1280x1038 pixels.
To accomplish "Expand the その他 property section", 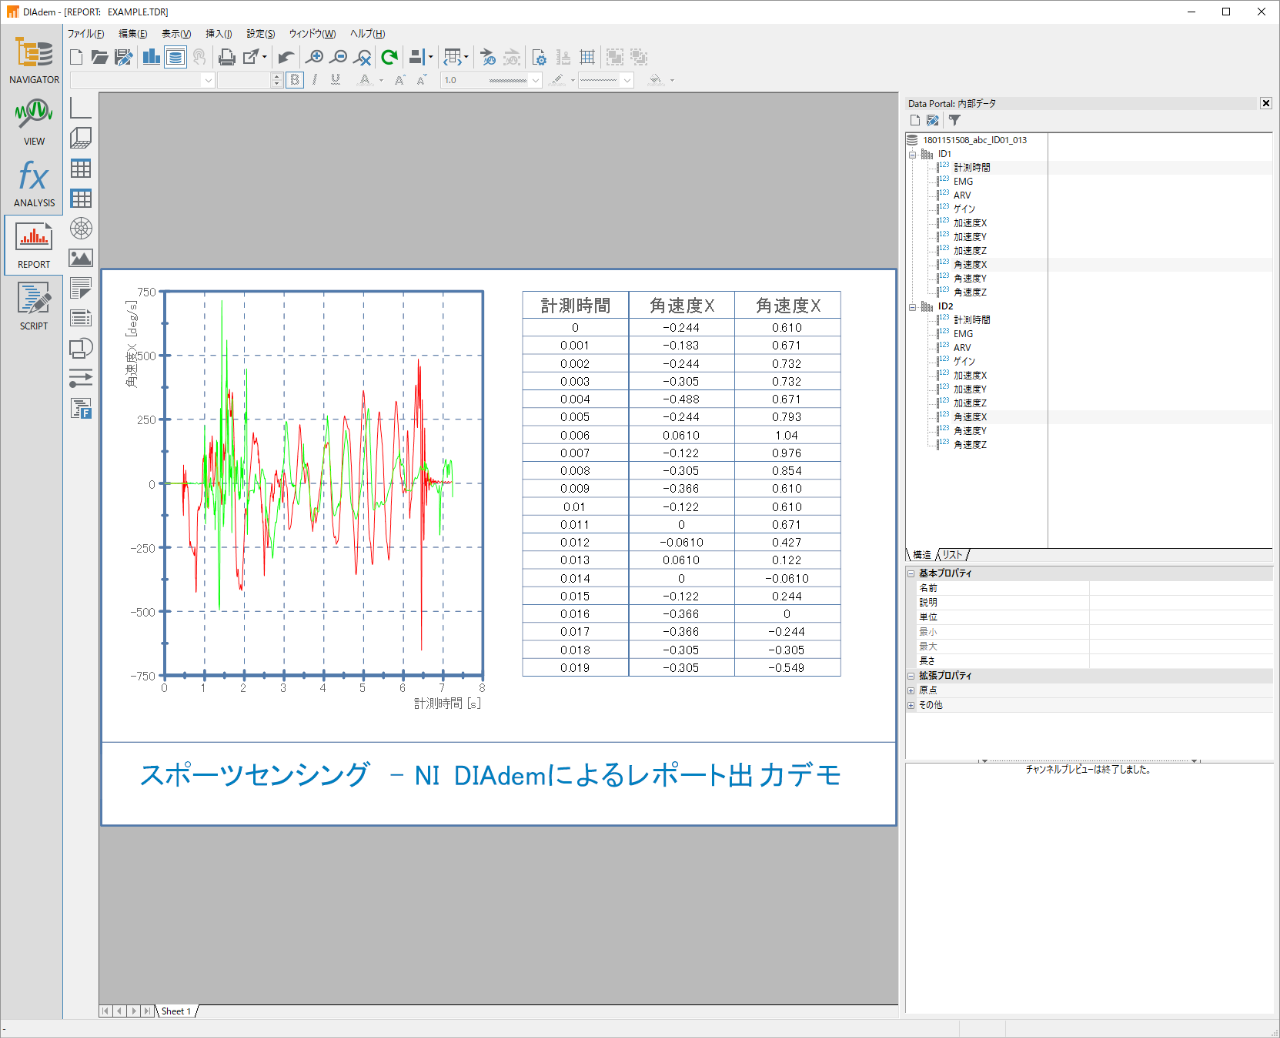I will click(x=911, y=705).
